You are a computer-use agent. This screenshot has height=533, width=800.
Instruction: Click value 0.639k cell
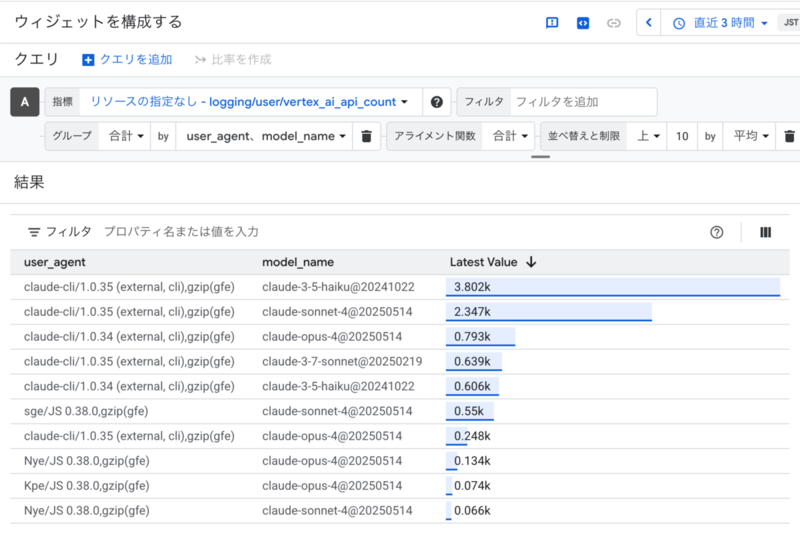point(473,362)
